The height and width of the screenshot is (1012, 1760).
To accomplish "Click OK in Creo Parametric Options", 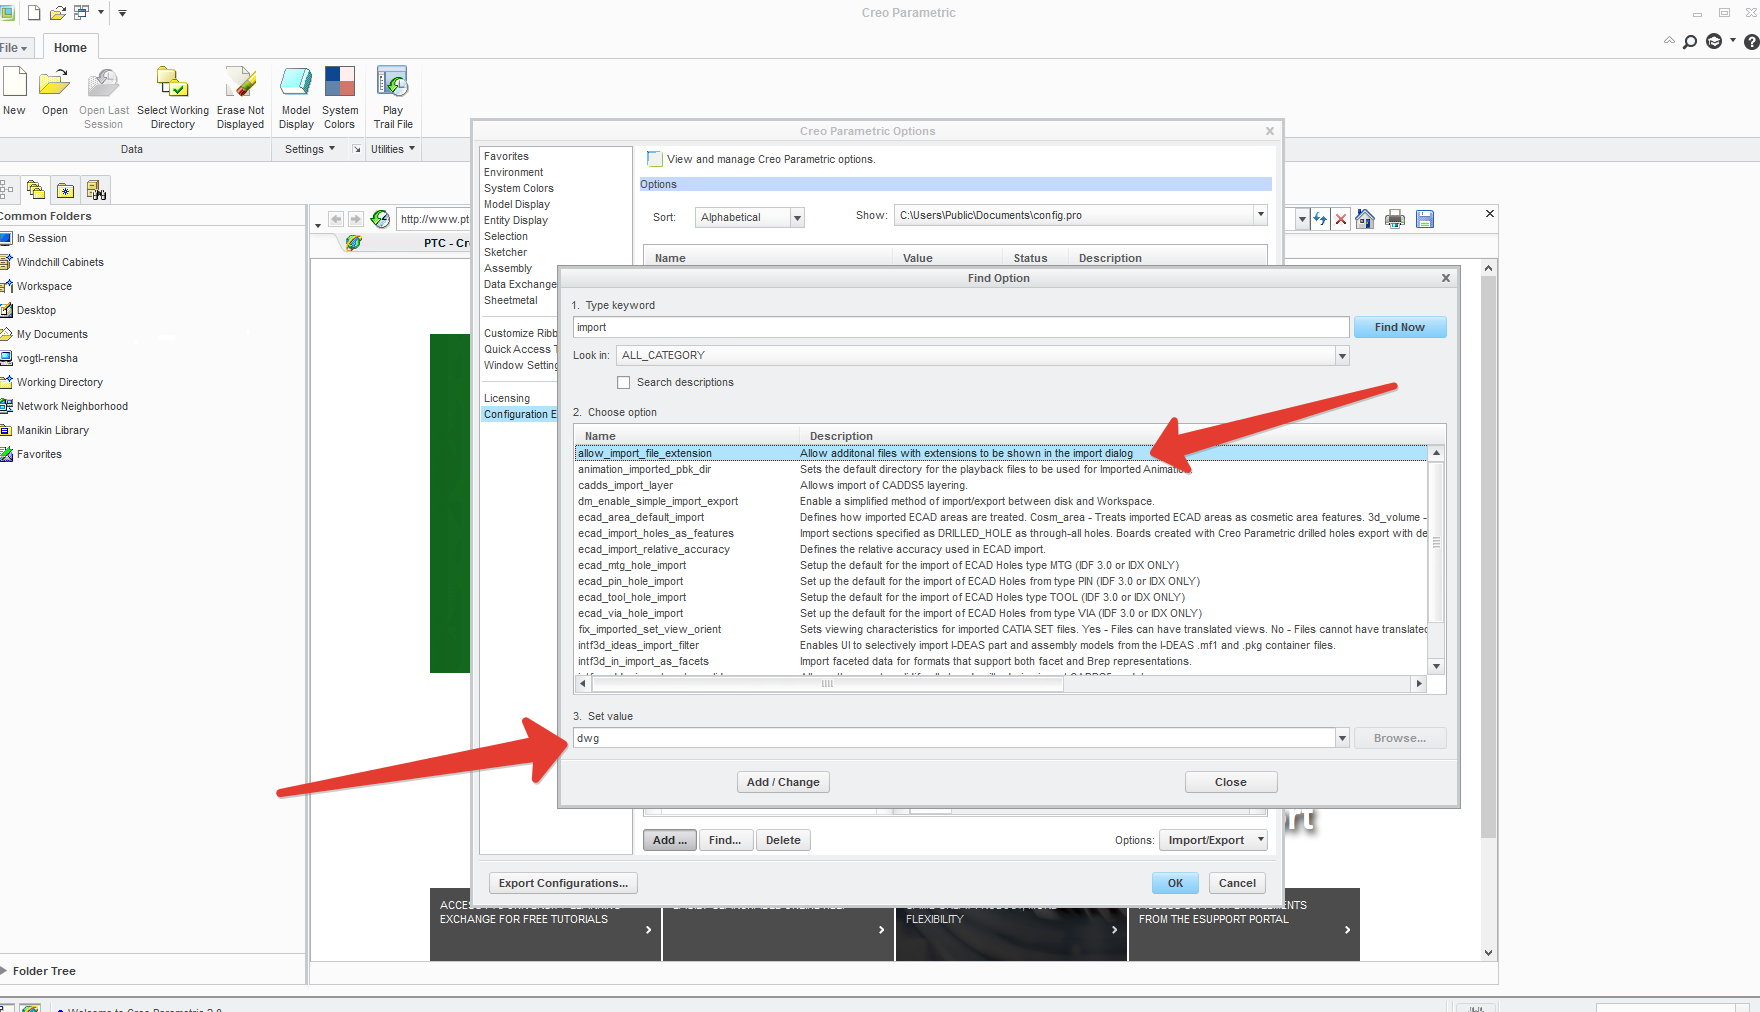I will click(x=1175, y=883).
